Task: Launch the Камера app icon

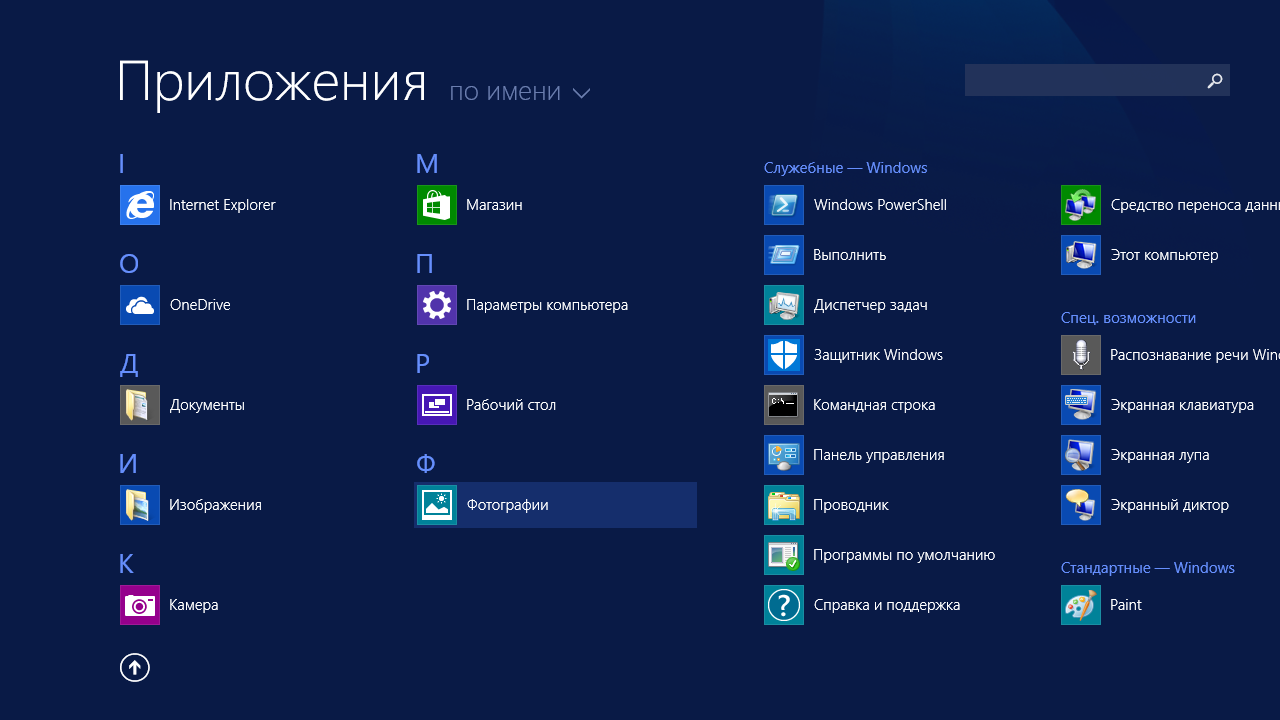Action: 140,605
